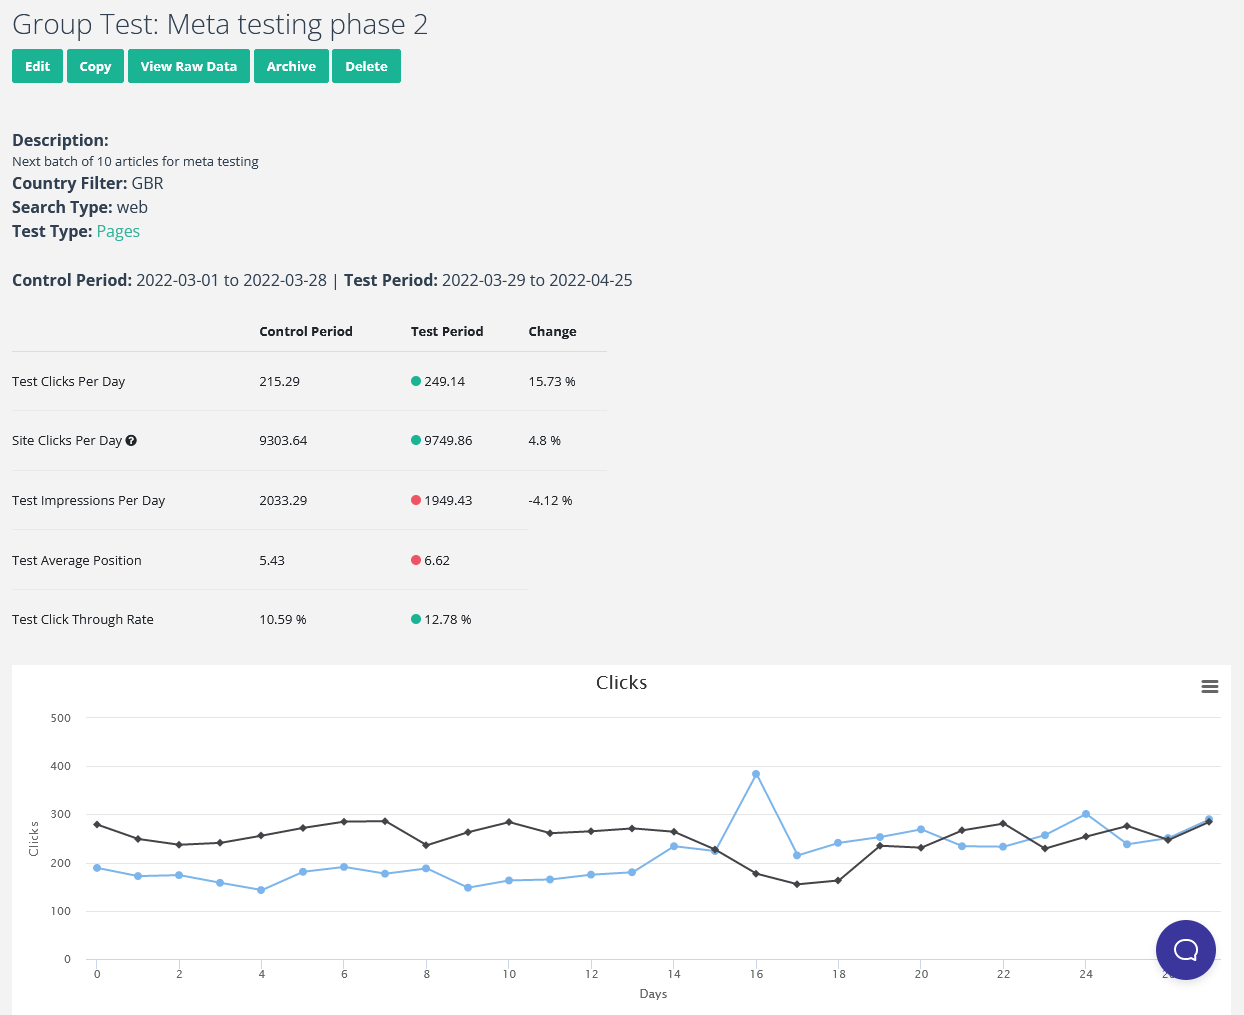The height and width of the screenshot is (1015, 1244).
Task: Click green status dot beside 9749.86
Action: point(416,440)
